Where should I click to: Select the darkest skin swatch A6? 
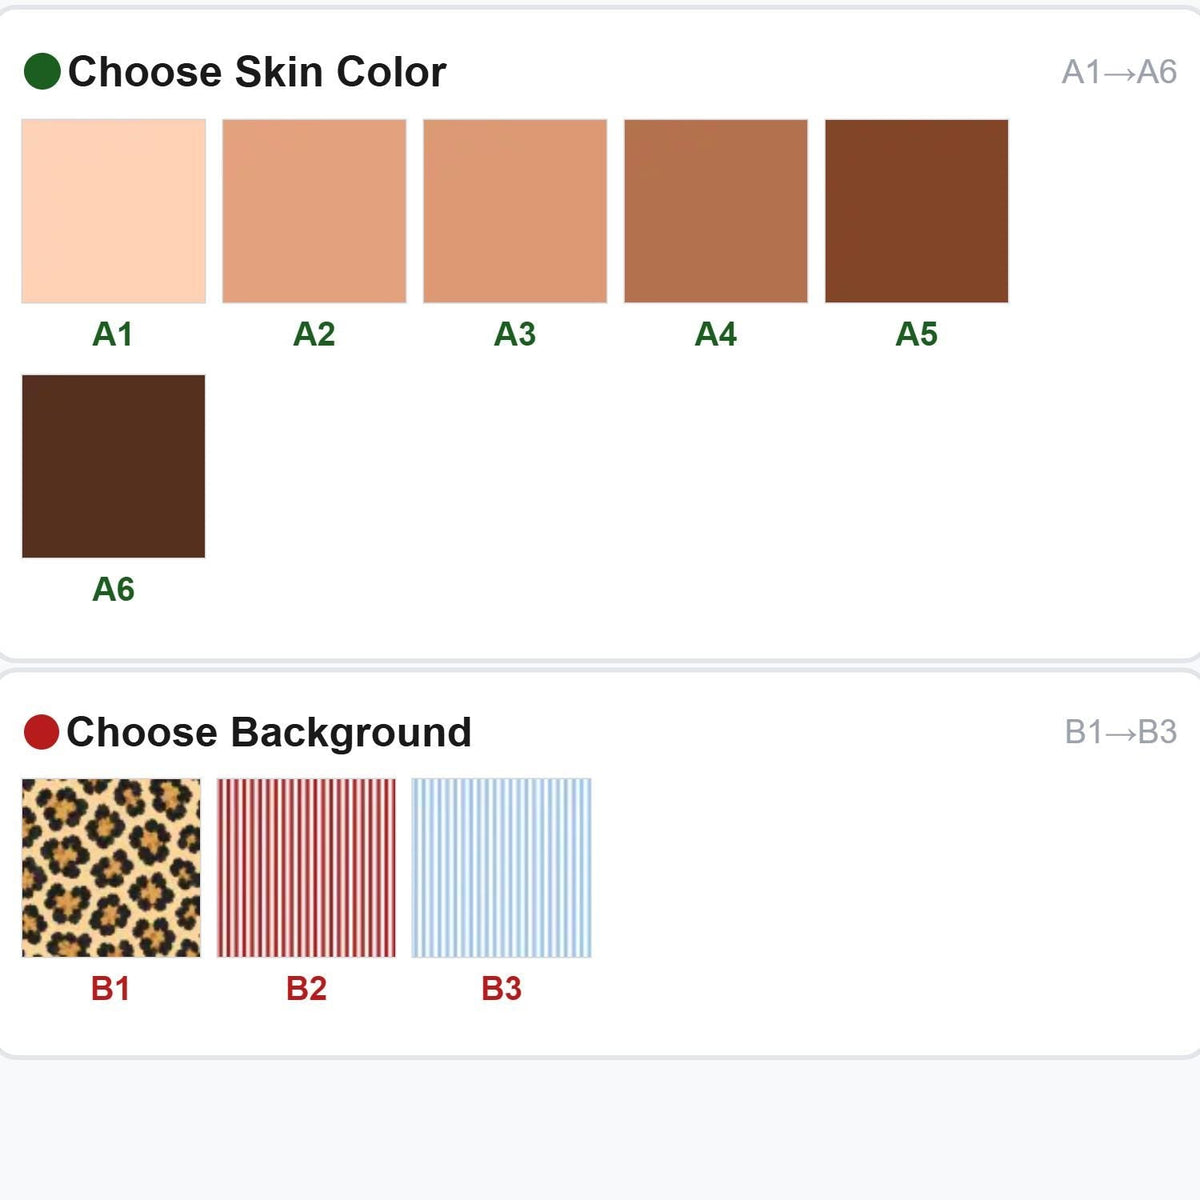pos(113,466)
